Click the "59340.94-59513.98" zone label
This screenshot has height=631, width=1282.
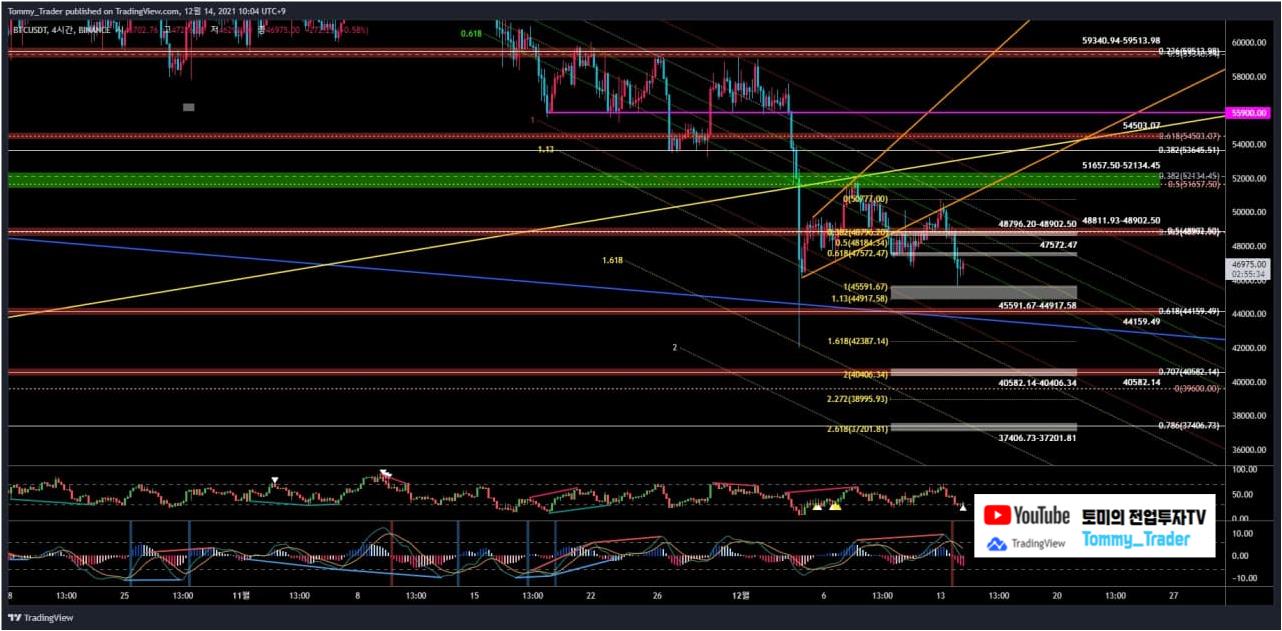tap(1121, 41)
